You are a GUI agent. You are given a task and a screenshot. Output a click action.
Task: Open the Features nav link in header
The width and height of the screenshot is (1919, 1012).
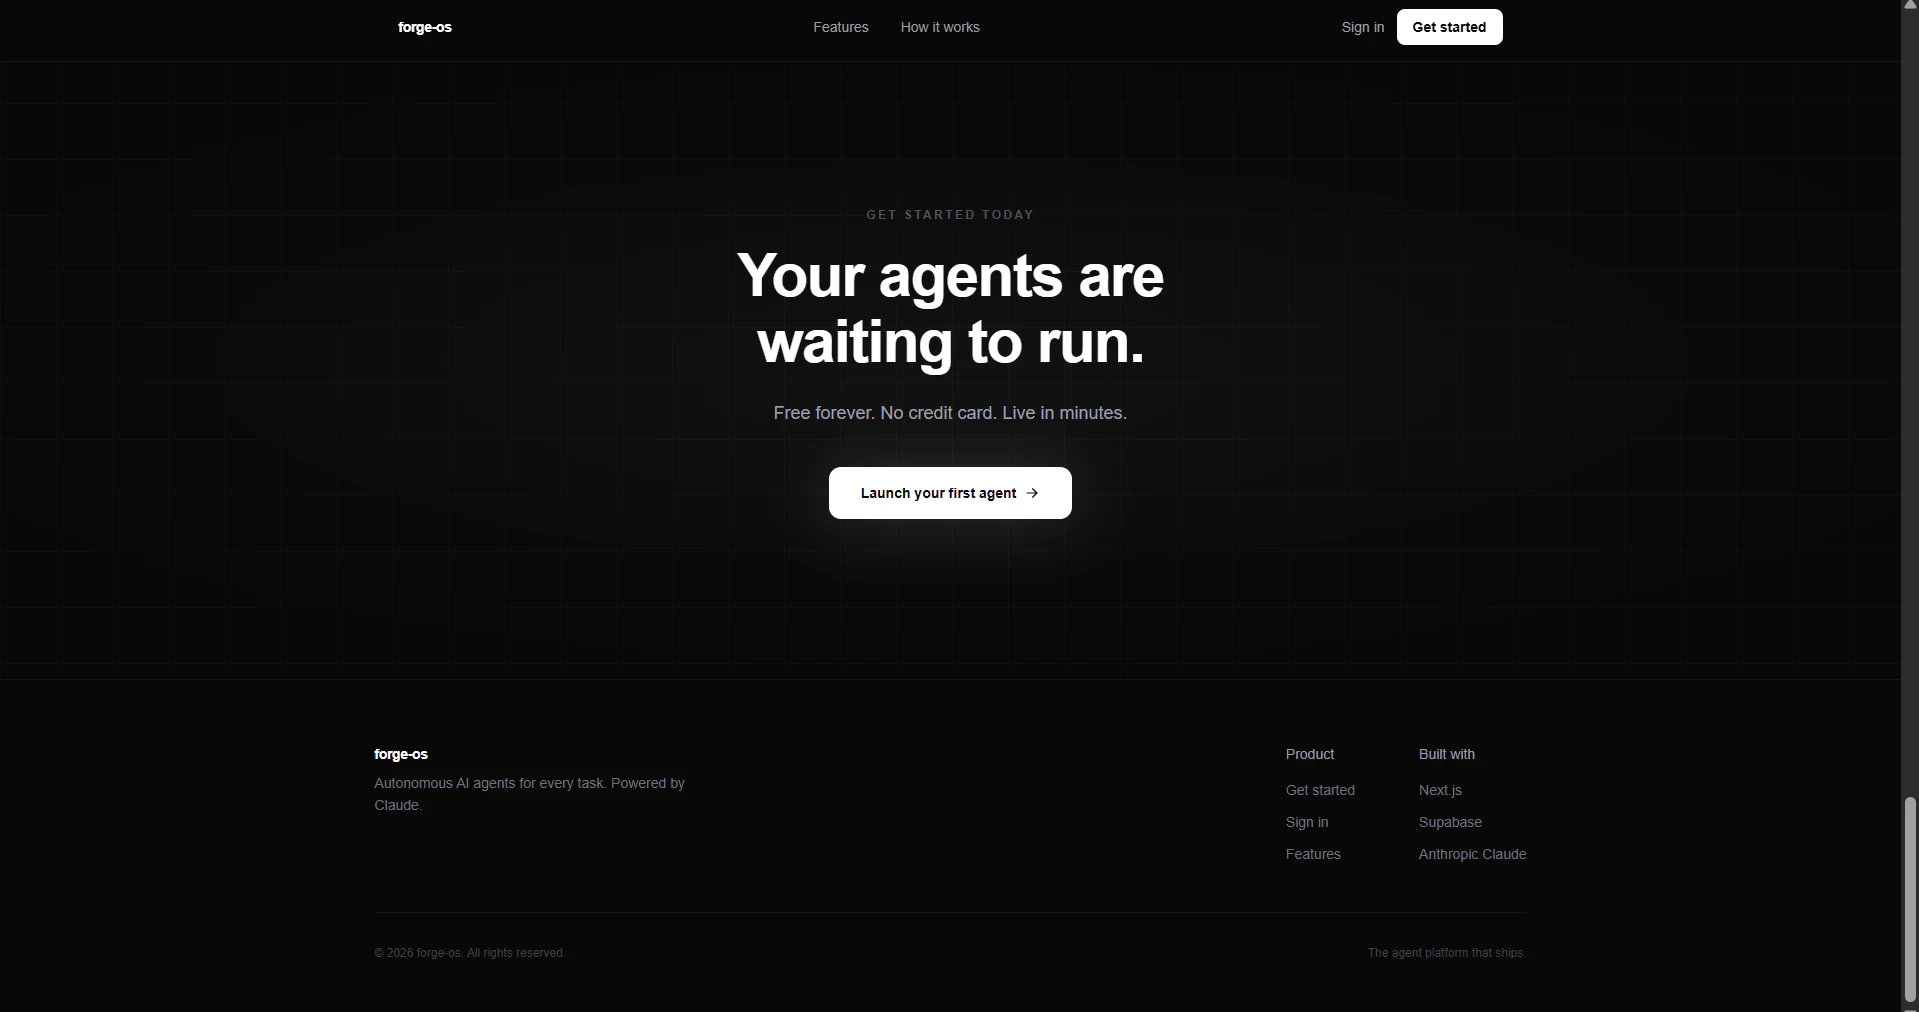pyautogui.click(x=841, y=27)
